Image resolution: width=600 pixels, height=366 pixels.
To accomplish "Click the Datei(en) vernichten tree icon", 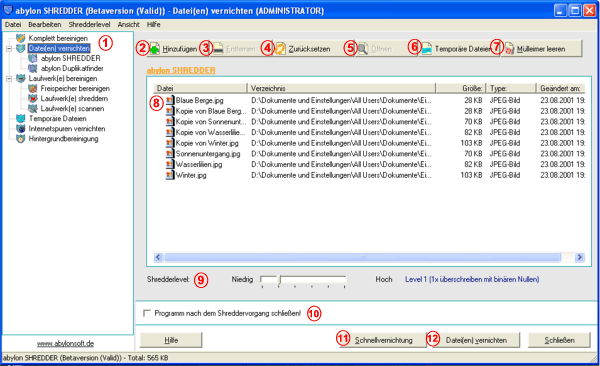I will 21,48.
